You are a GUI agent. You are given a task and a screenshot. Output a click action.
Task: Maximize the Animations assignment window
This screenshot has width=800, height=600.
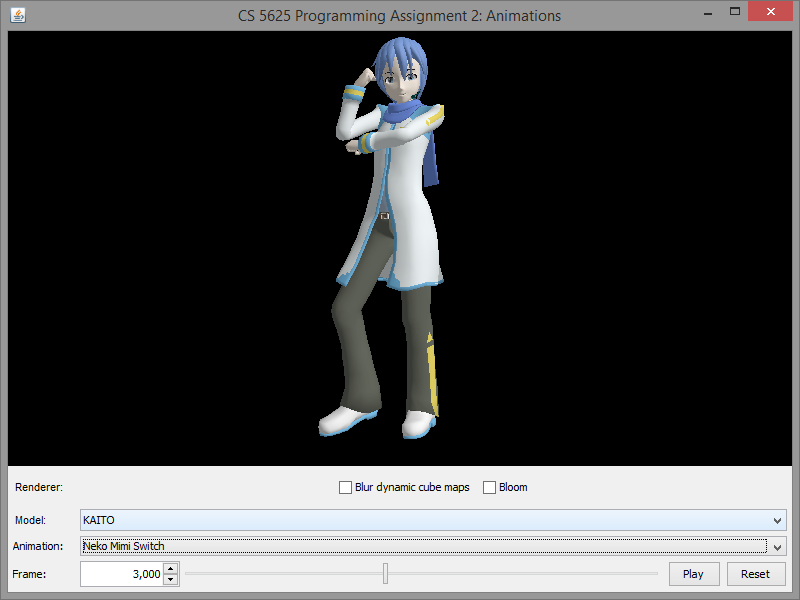735,12
